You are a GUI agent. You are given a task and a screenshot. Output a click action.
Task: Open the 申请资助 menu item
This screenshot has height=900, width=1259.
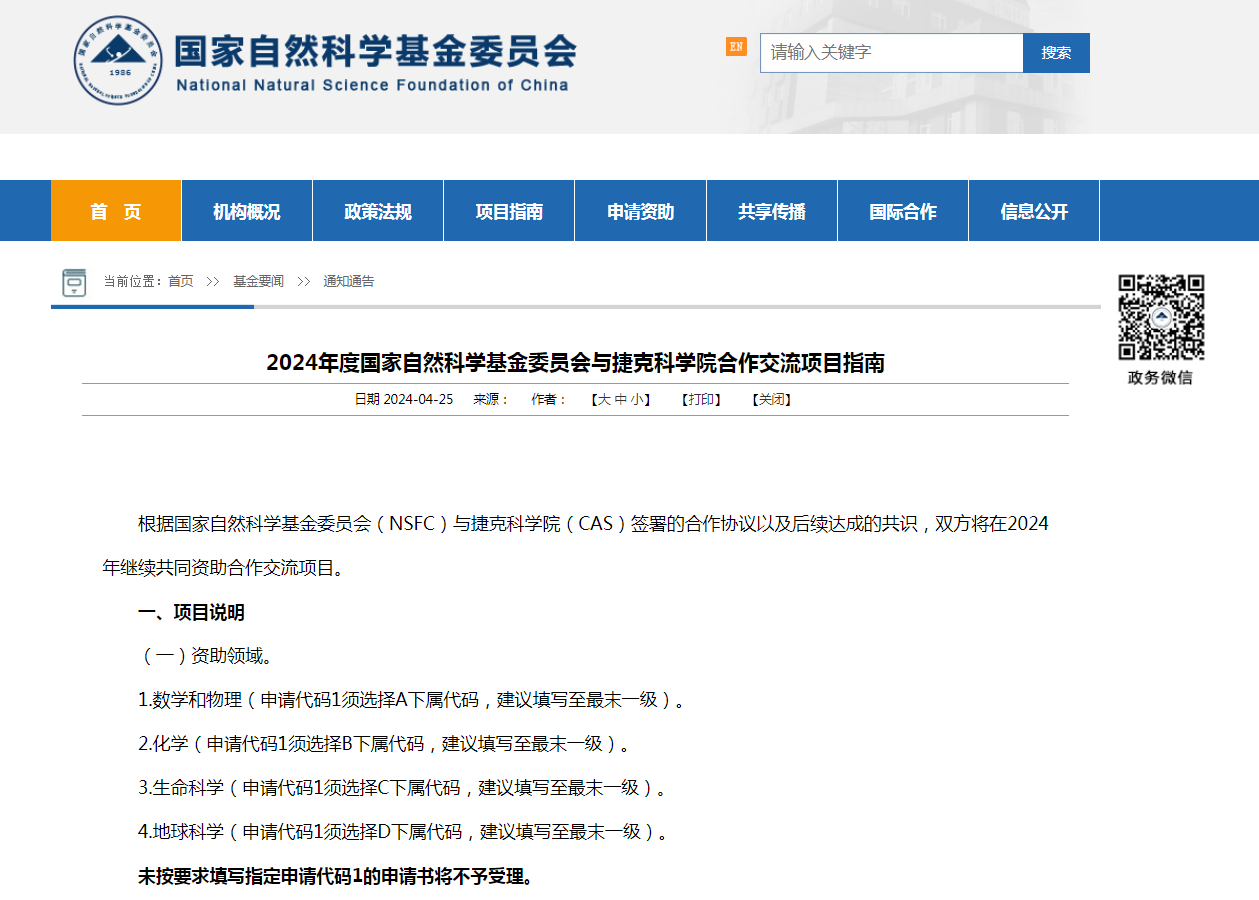[x=640, y=211]
